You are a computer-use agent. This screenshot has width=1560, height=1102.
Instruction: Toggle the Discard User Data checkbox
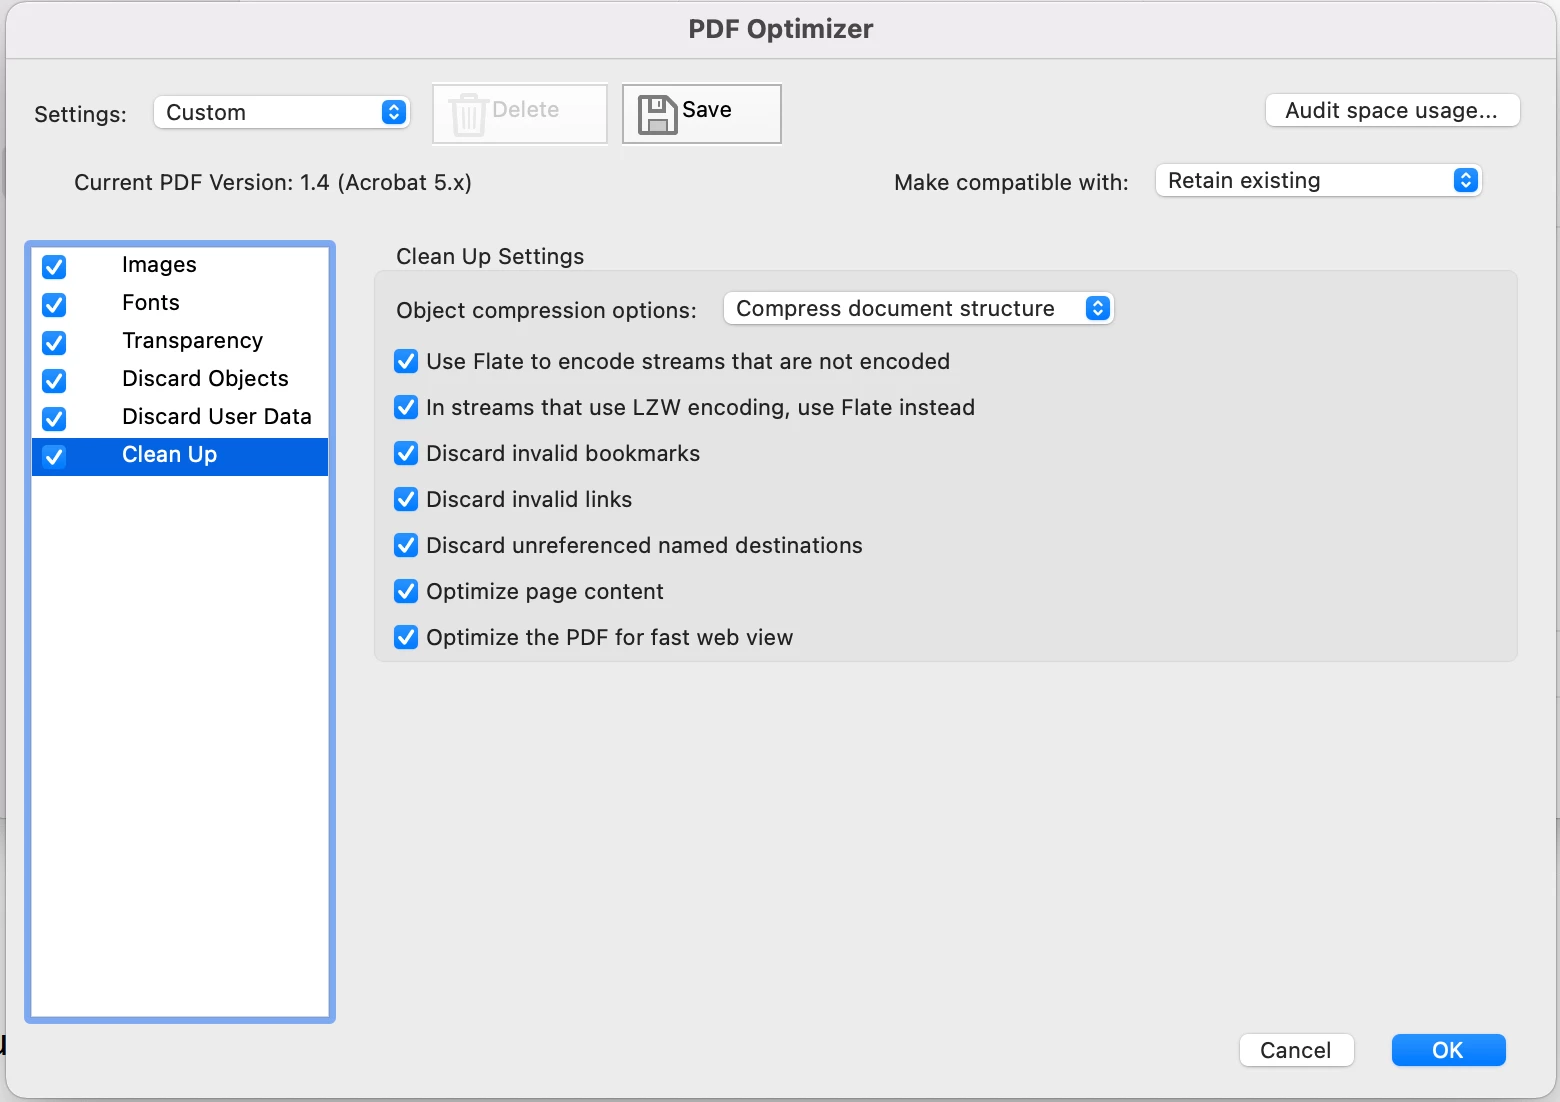[x=54, y=419]
